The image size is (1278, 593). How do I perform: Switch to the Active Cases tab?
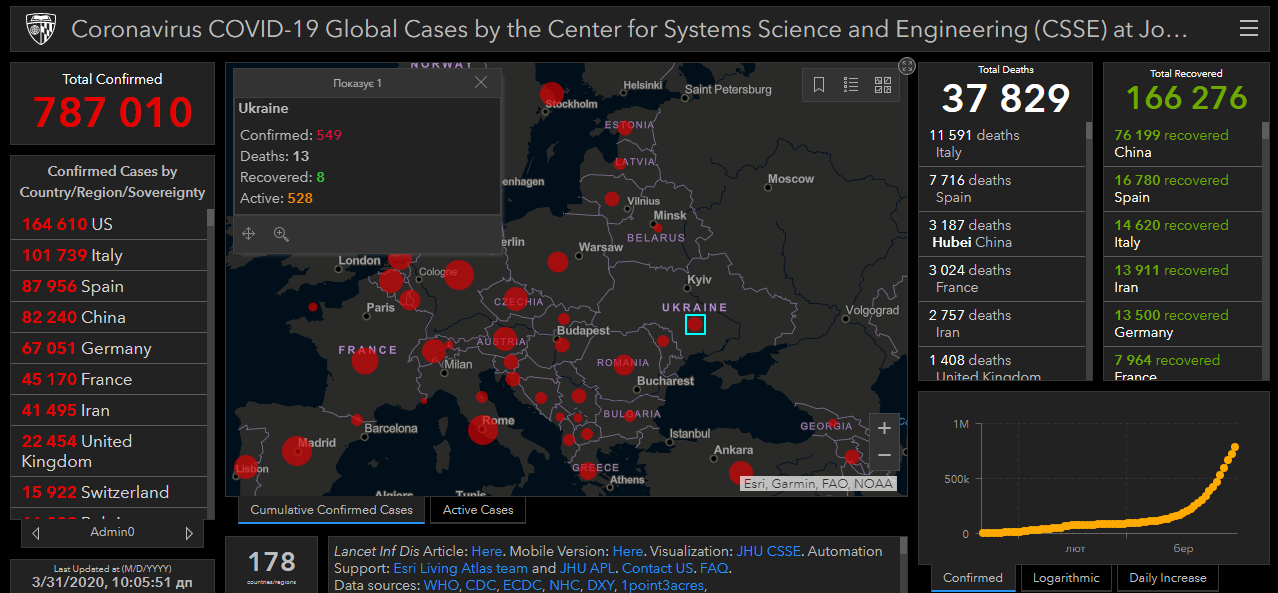click(478, 510)
